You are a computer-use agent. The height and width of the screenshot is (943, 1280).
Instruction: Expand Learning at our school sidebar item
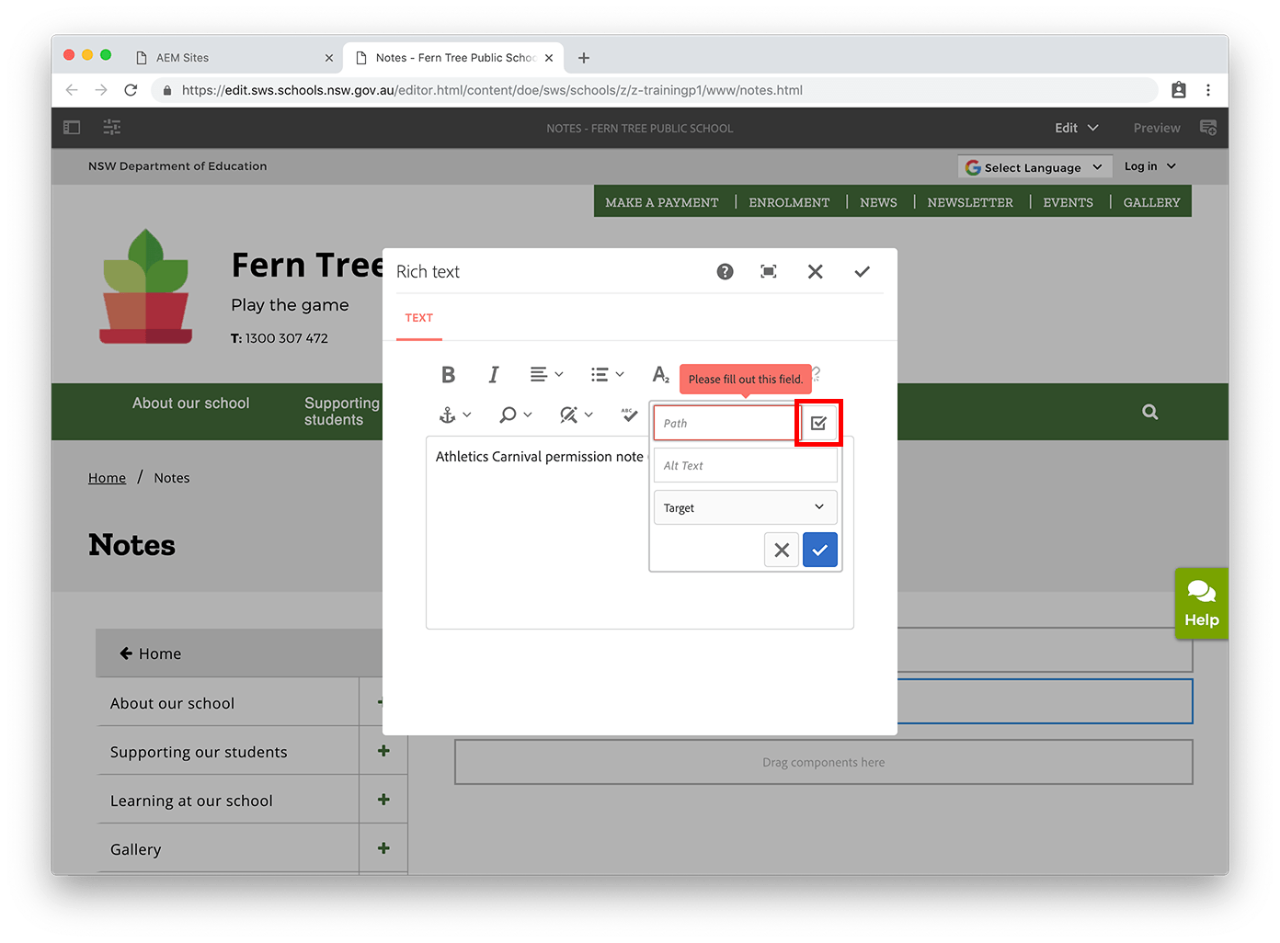[384, 800]
